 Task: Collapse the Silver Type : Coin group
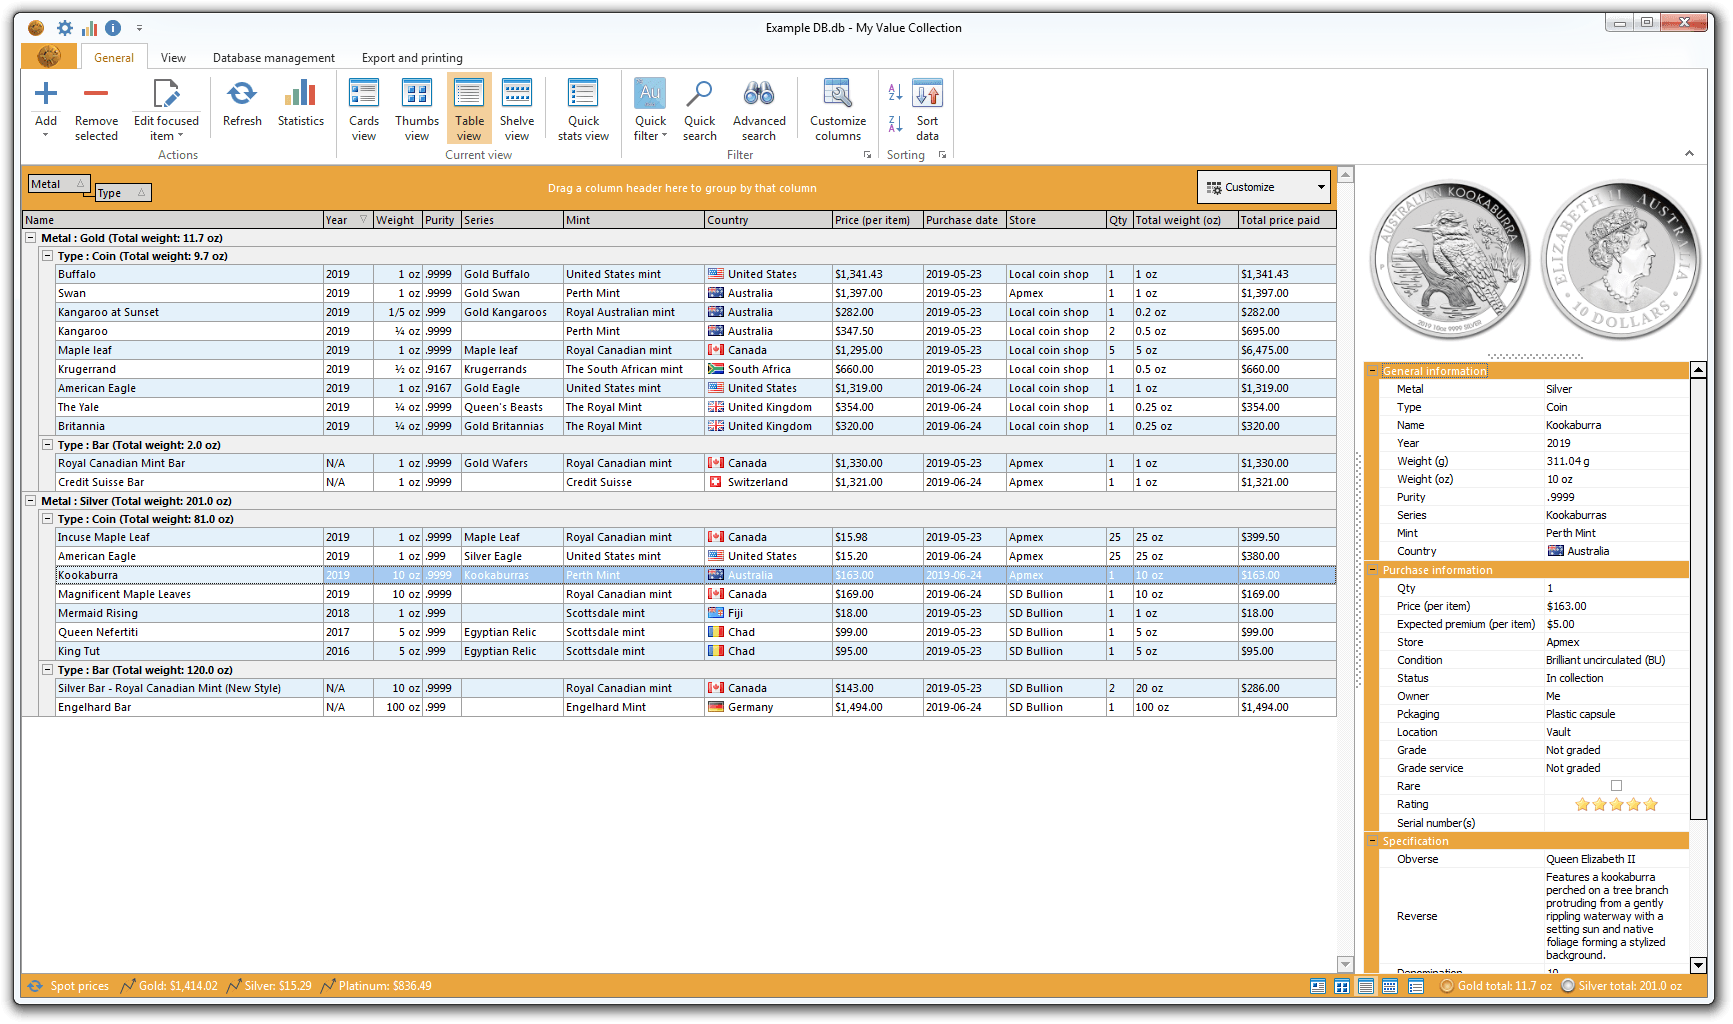pos(47,519)
